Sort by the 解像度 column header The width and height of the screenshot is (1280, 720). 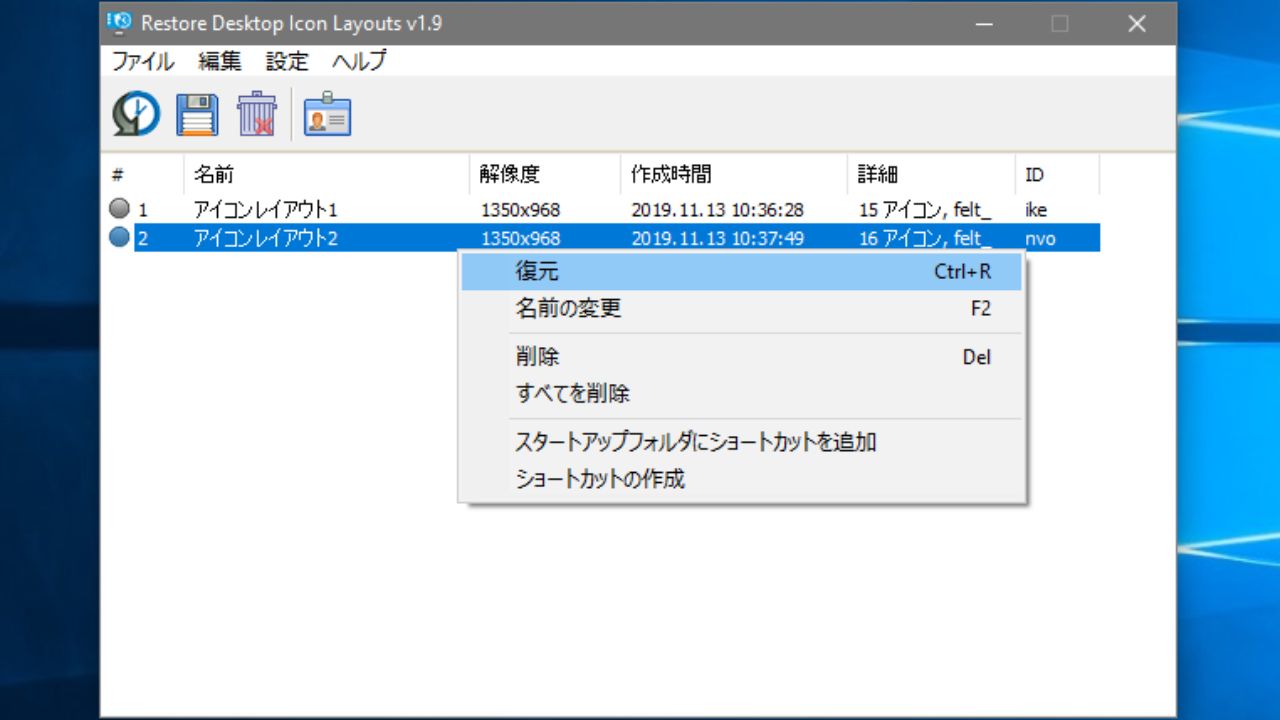[x=545, y=174]
